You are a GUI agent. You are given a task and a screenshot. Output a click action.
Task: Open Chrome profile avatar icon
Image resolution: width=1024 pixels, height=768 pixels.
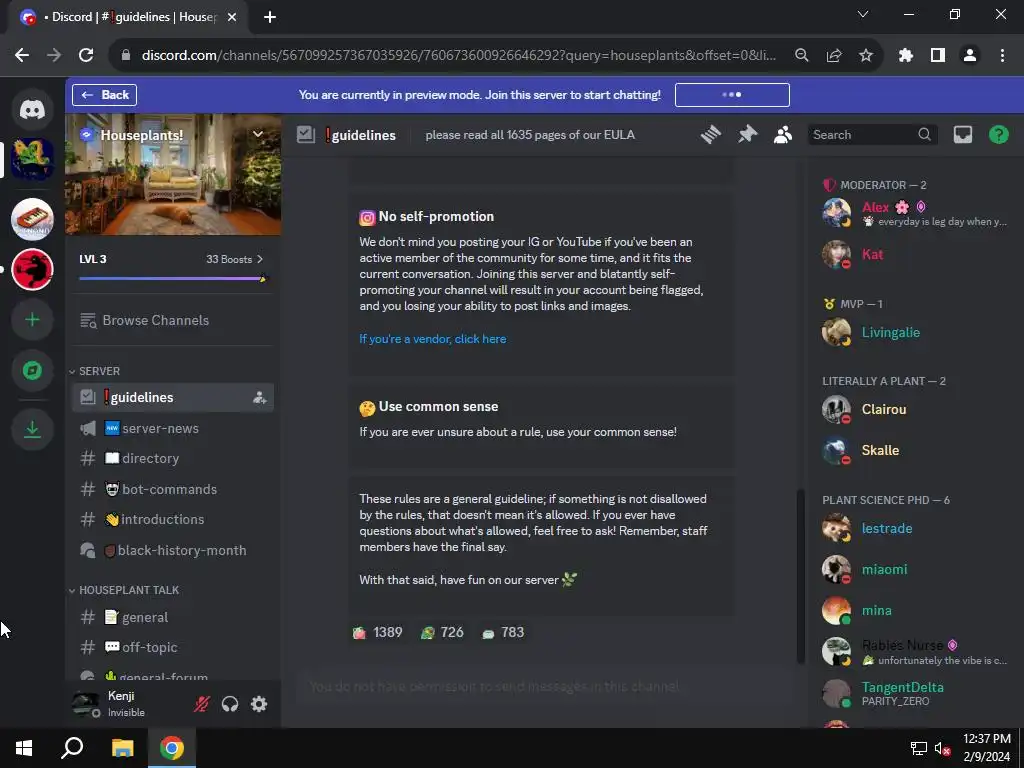click(x=970, y=56)
